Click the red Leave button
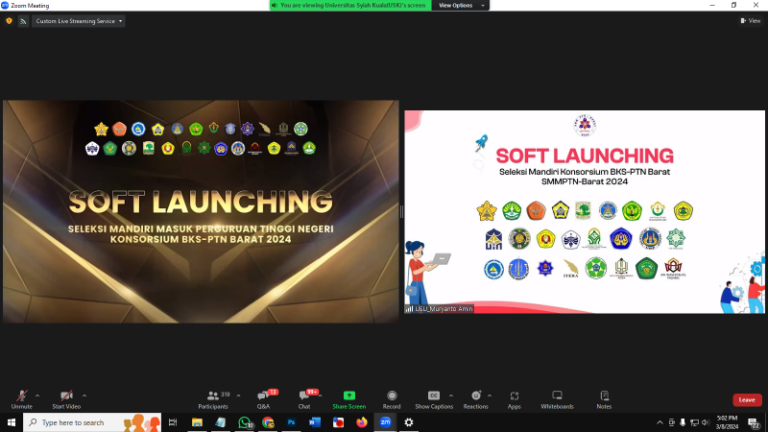 747,400
